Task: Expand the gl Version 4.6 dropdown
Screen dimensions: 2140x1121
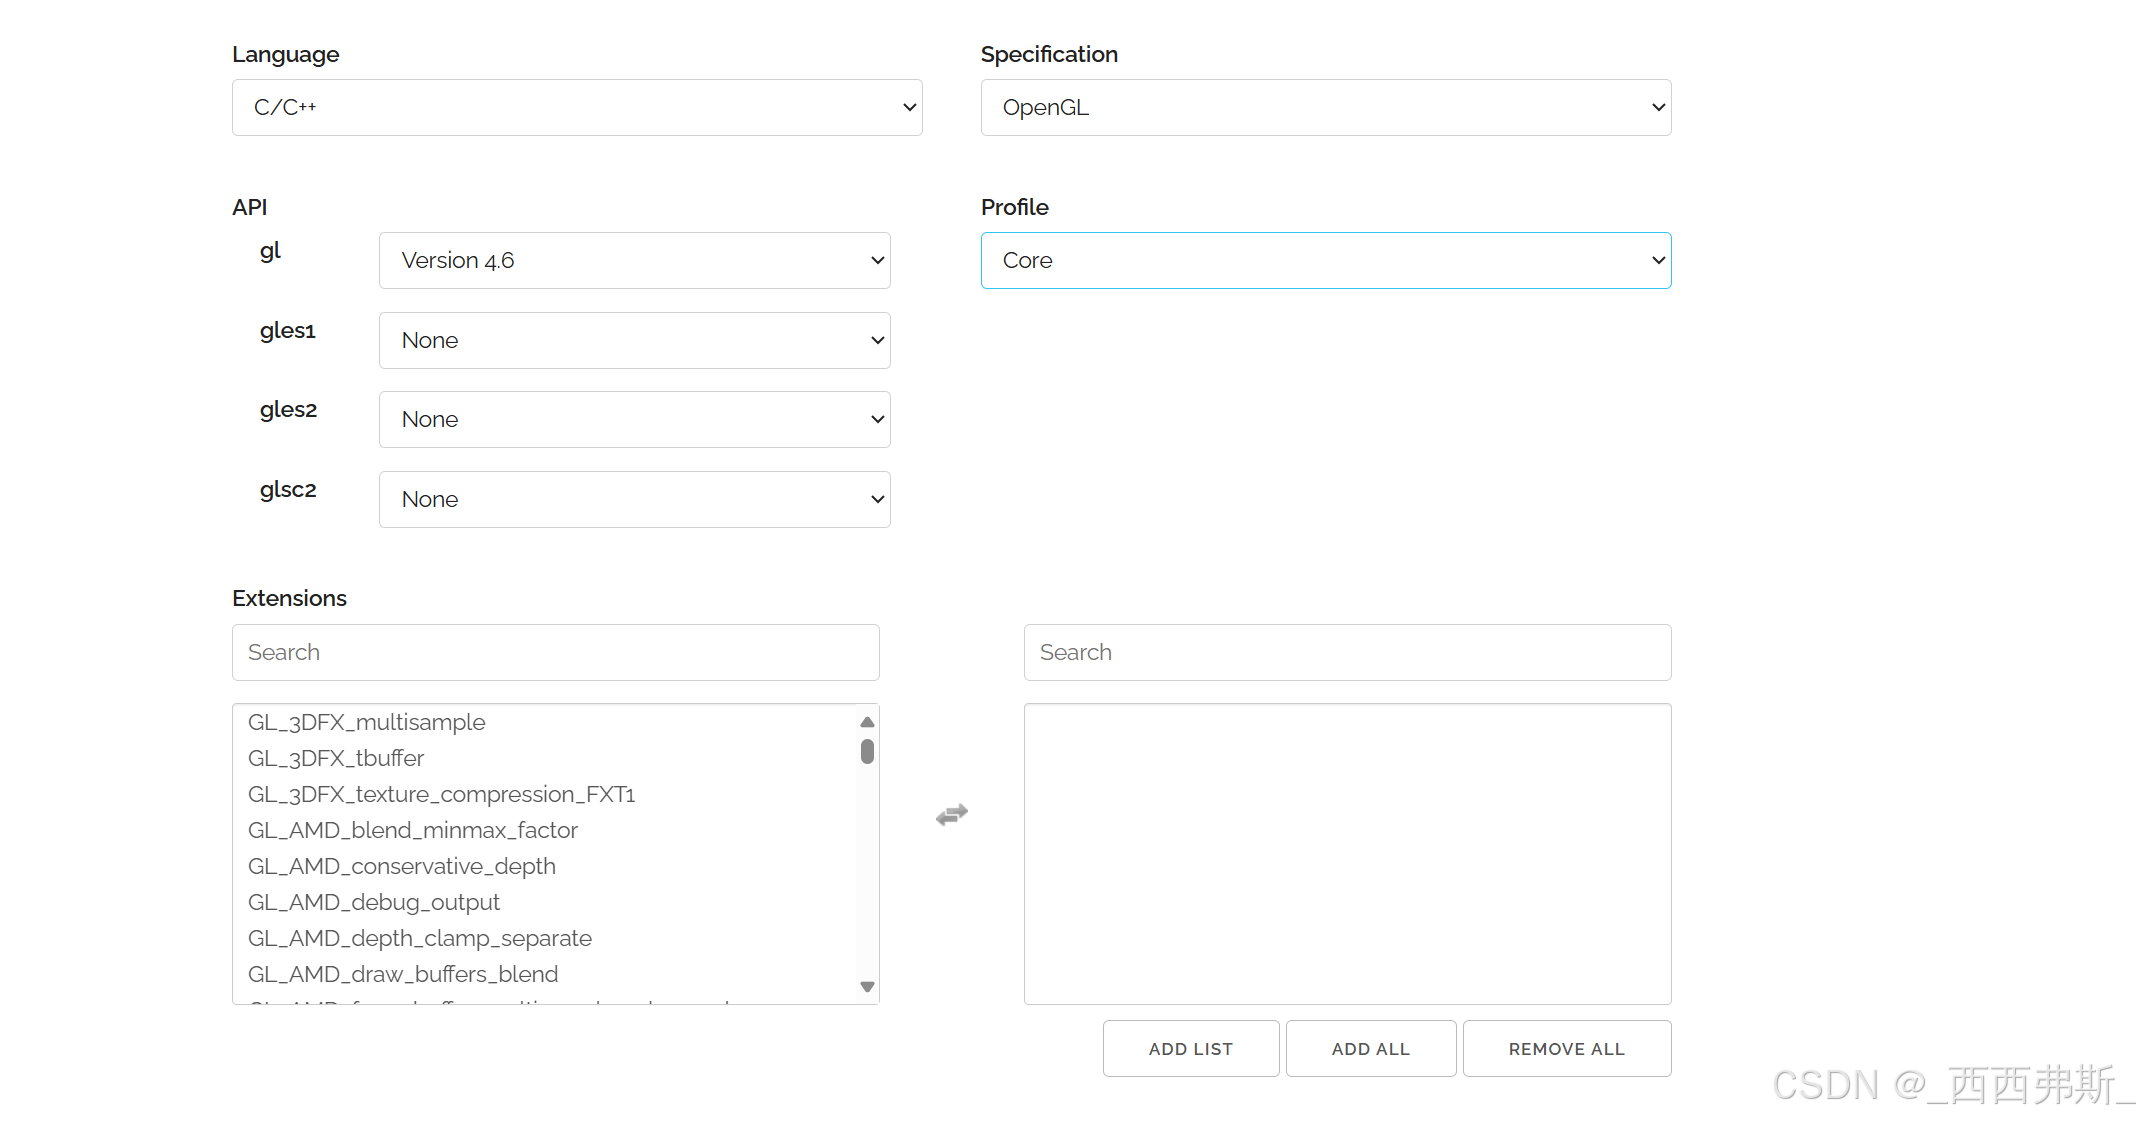Action: pyautogui.click(x=634, y=261)
